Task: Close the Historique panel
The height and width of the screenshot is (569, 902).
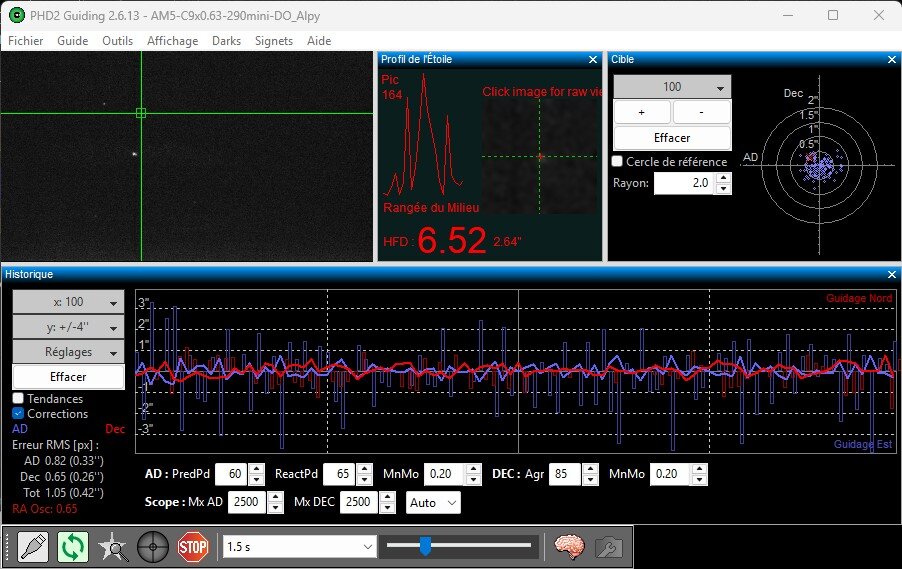Action: coord(892,274)
